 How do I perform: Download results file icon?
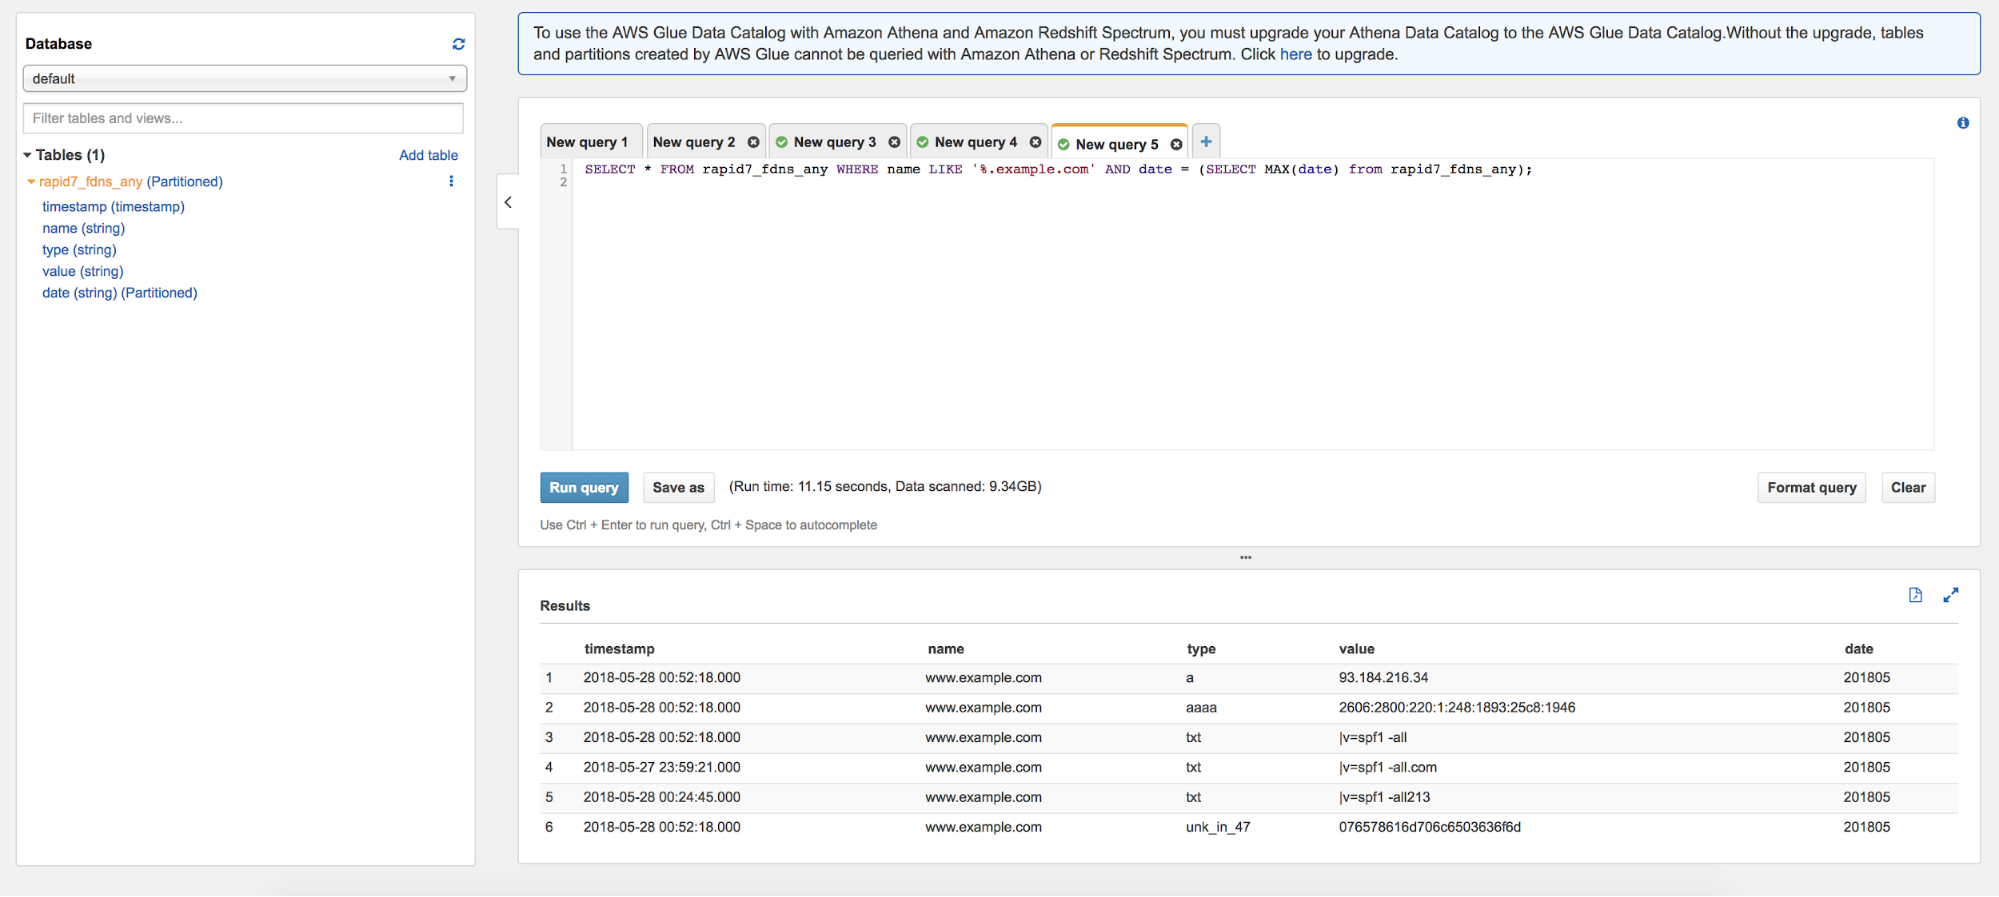tap(1915, 595)
